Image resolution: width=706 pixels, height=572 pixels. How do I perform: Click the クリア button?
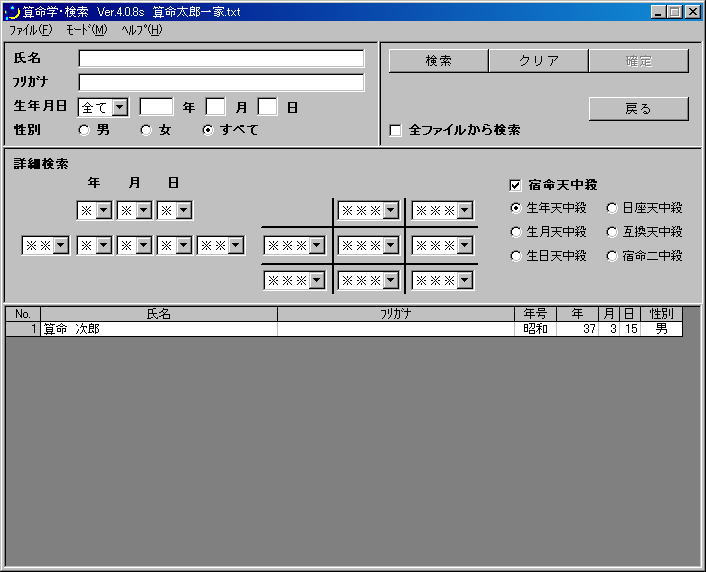pos(539,61)
